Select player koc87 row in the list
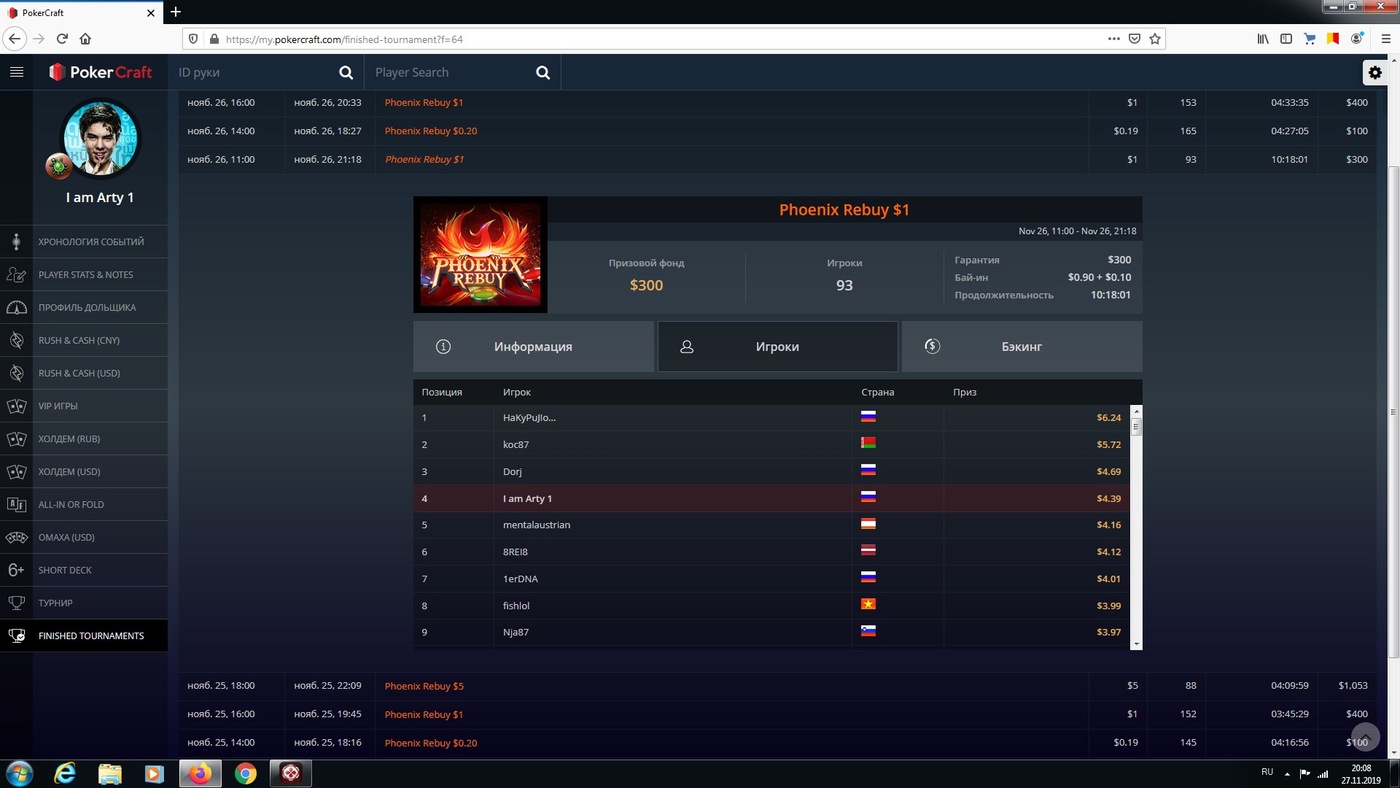The image size is (1400, 788). (517, 444)
